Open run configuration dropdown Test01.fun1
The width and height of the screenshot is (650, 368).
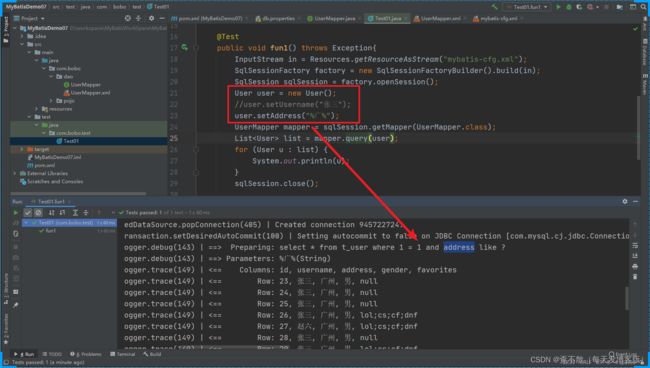(x=527, y=7)
